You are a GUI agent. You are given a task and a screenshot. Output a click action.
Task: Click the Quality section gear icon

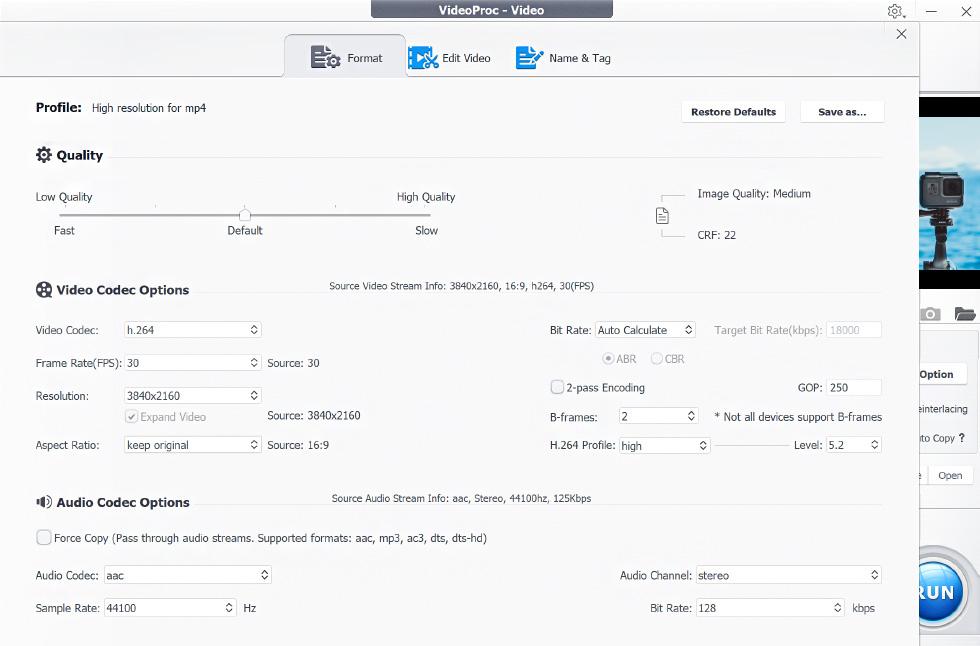point(44,155)
